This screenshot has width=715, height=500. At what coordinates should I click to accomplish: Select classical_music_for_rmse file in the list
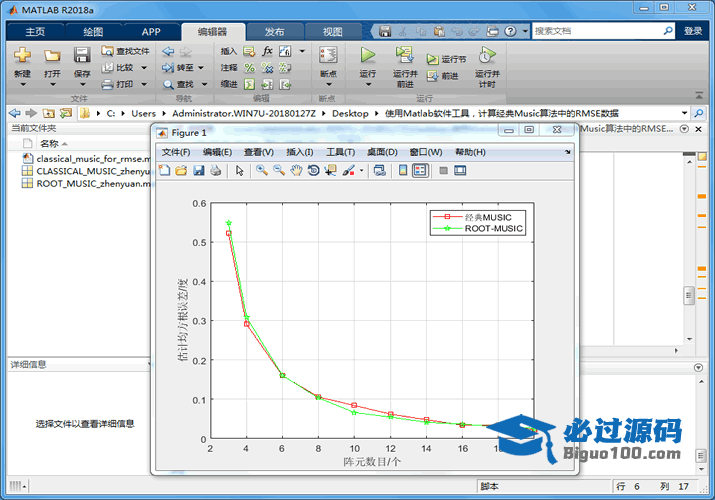coord(90,158)
